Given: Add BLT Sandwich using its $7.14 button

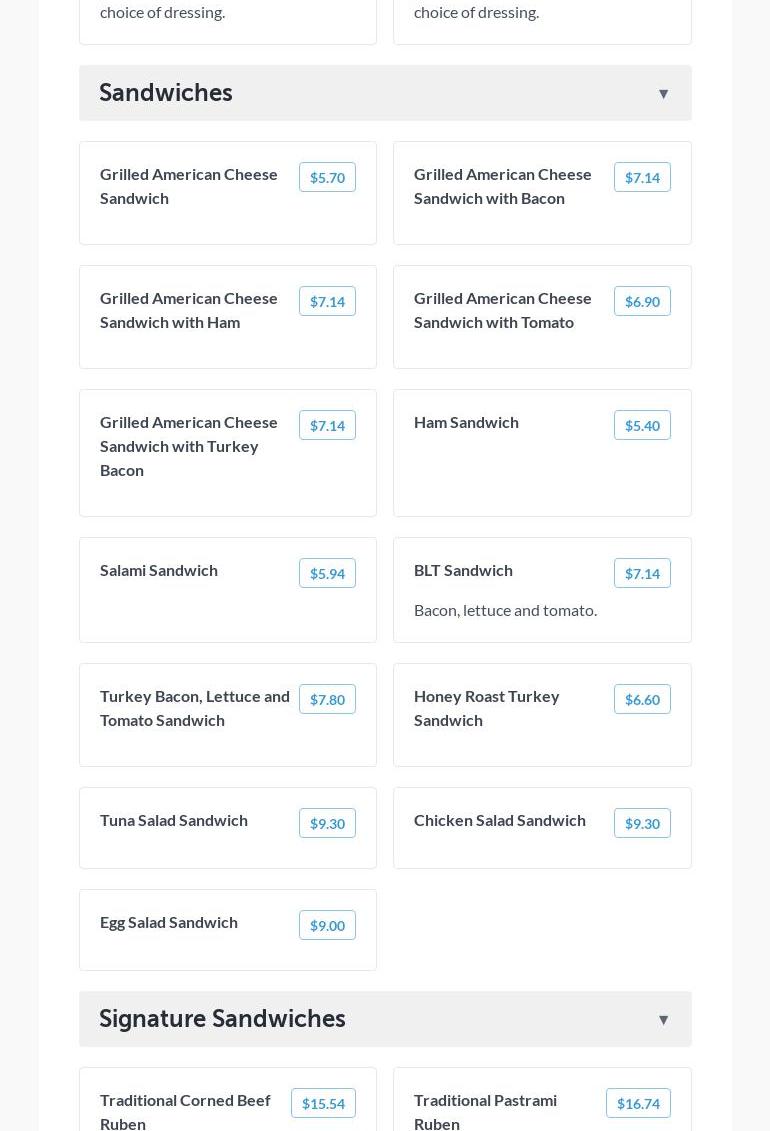Looking at the screenshot, I should [x=642, y=574].
